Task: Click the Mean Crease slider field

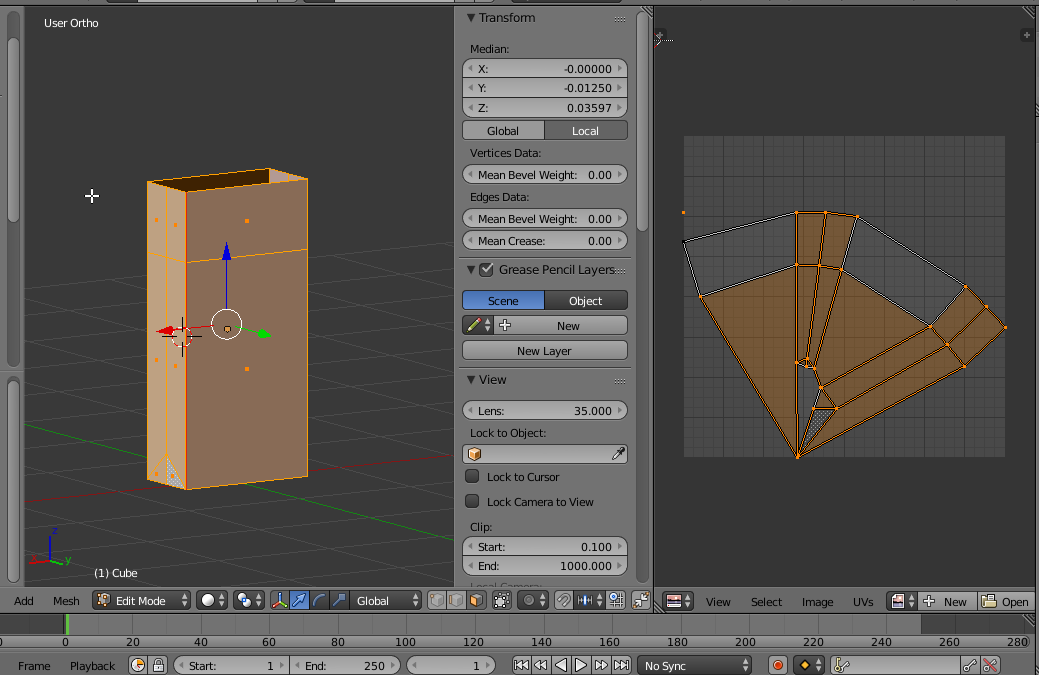Action: pos(545,241)
